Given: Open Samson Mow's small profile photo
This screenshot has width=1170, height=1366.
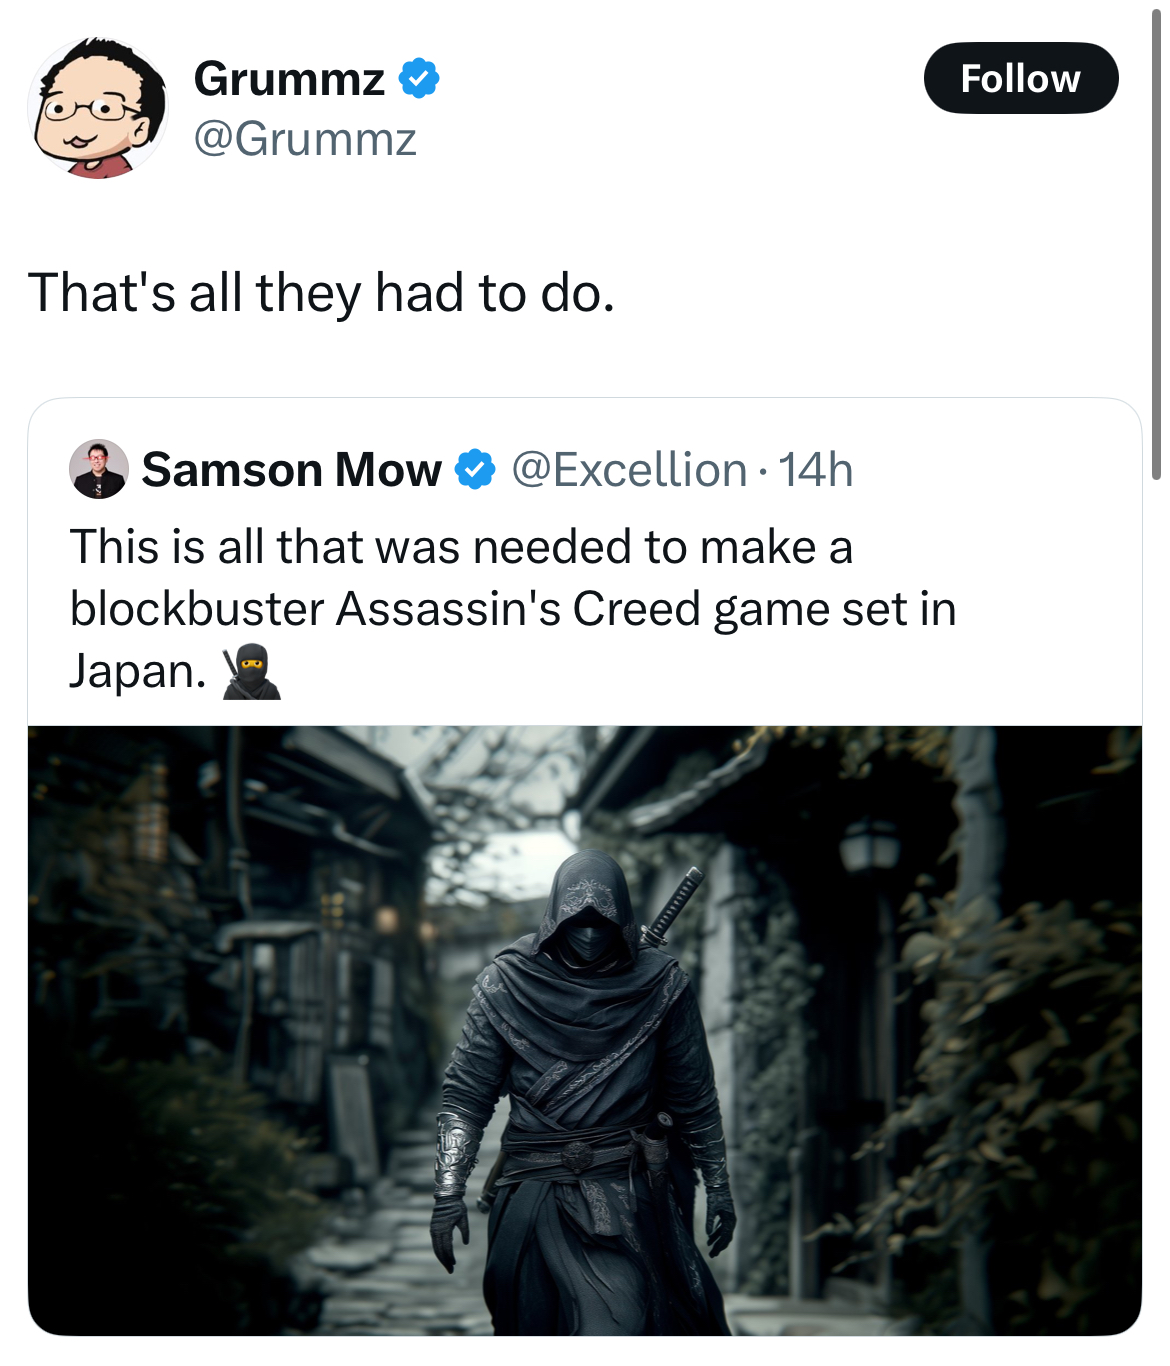Looking at the screenshot, I should point(98,469).
